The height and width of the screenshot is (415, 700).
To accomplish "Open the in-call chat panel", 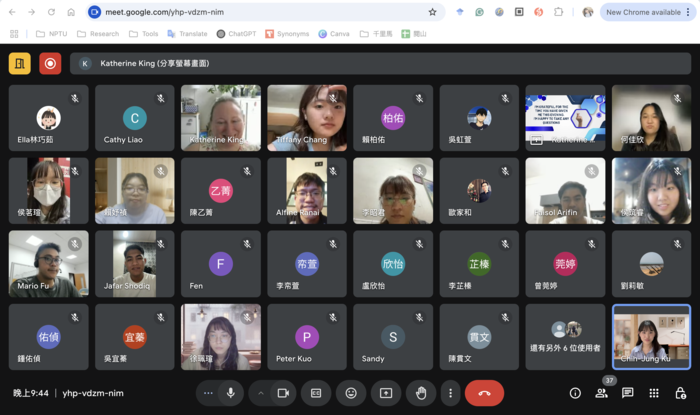I will click(x=628, y=393).
